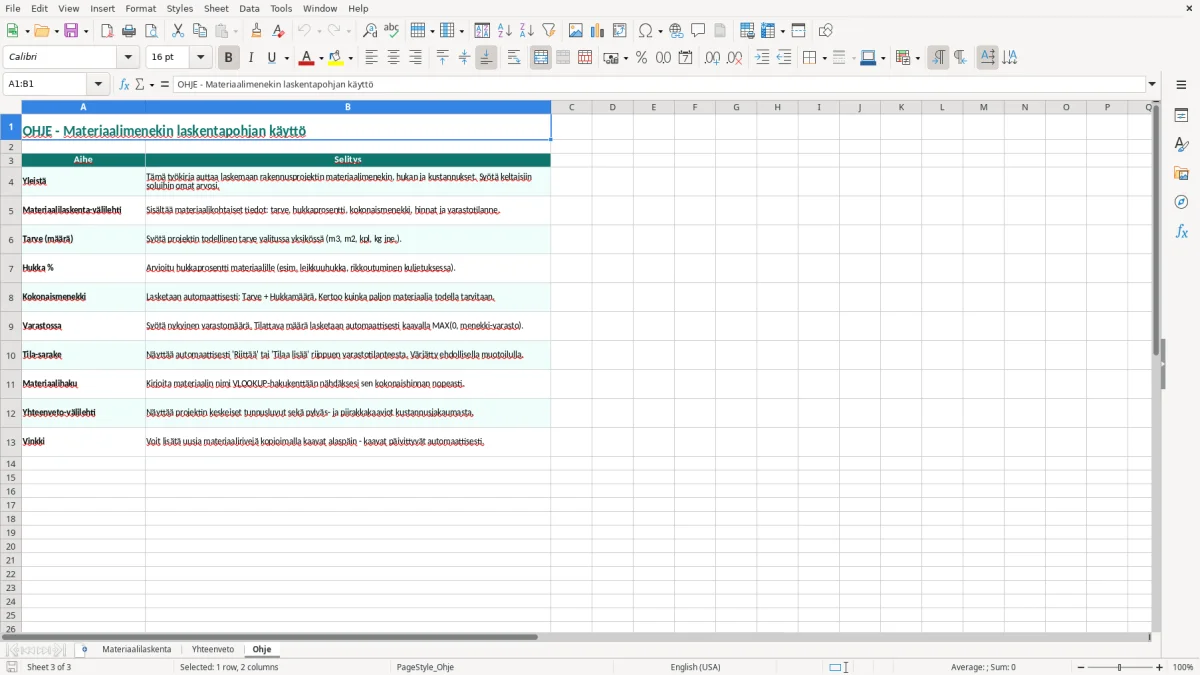This screenshot has width=1200, height=675.
Task: Clear direct formatting
Action: pos(278,31)
